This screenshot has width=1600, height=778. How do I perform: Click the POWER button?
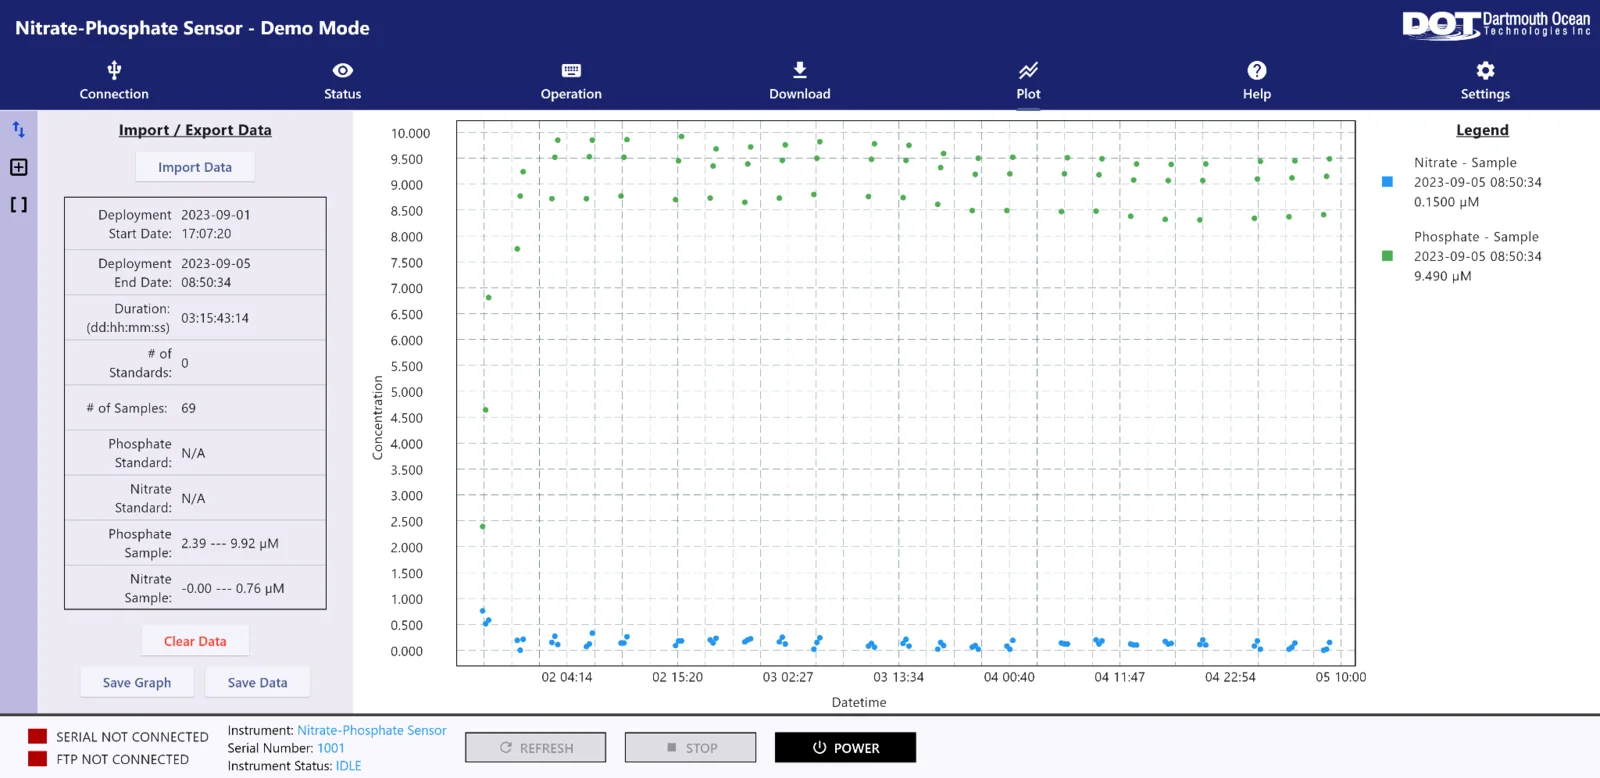845,748
